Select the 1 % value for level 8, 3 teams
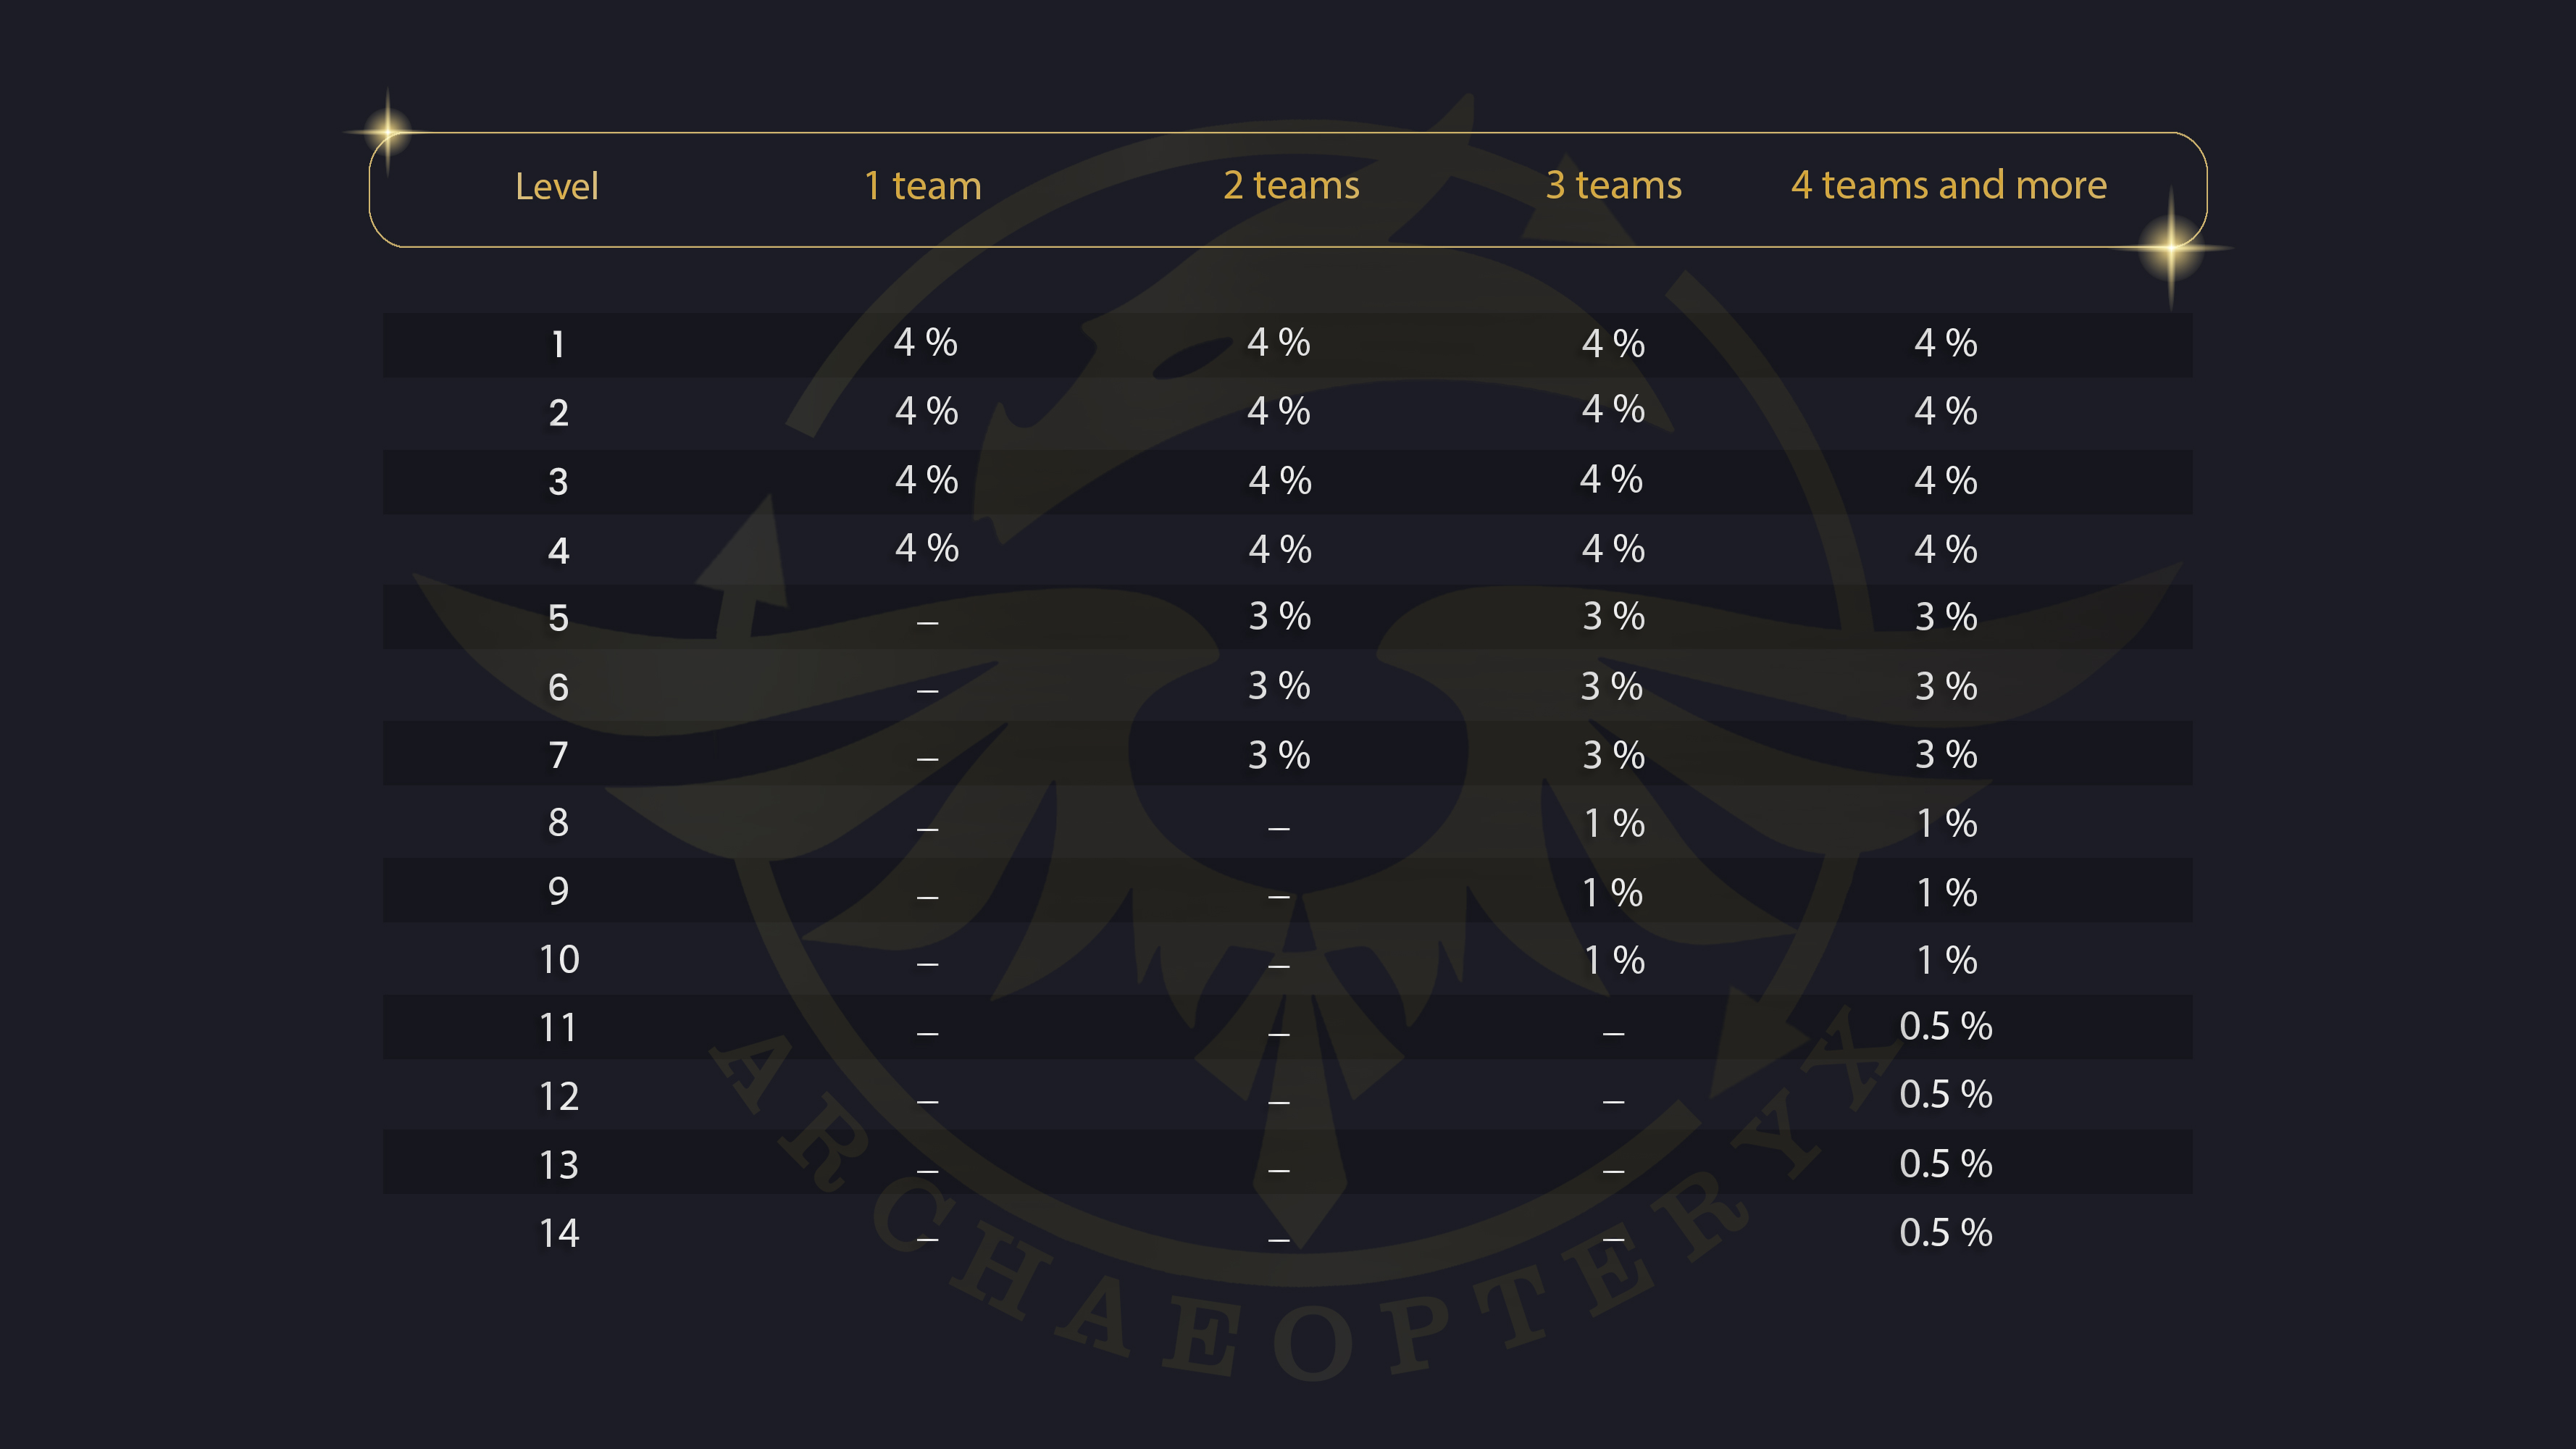Image resolution: width=2576 pixels, height=1449 pixels. [1614, 824]
